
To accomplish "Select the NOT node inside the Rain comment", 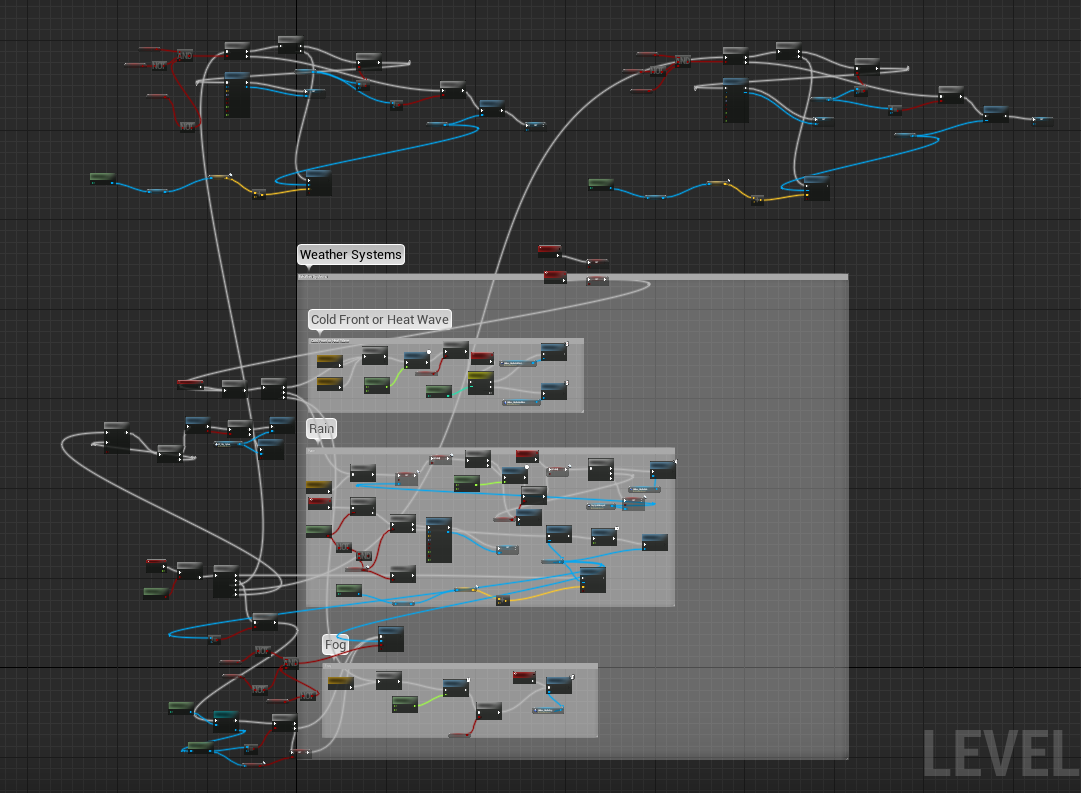I will pos(343,547).
